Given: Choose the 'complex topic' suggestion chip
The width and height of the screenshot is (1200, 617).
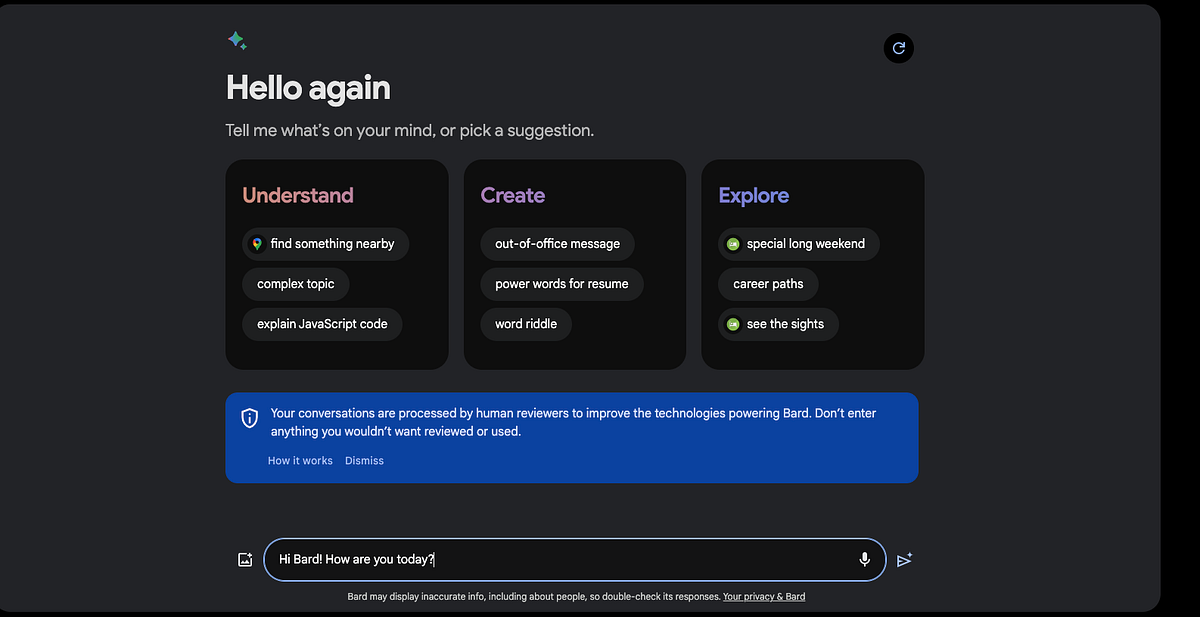Looking at the screenshot, I should [295, 284].
